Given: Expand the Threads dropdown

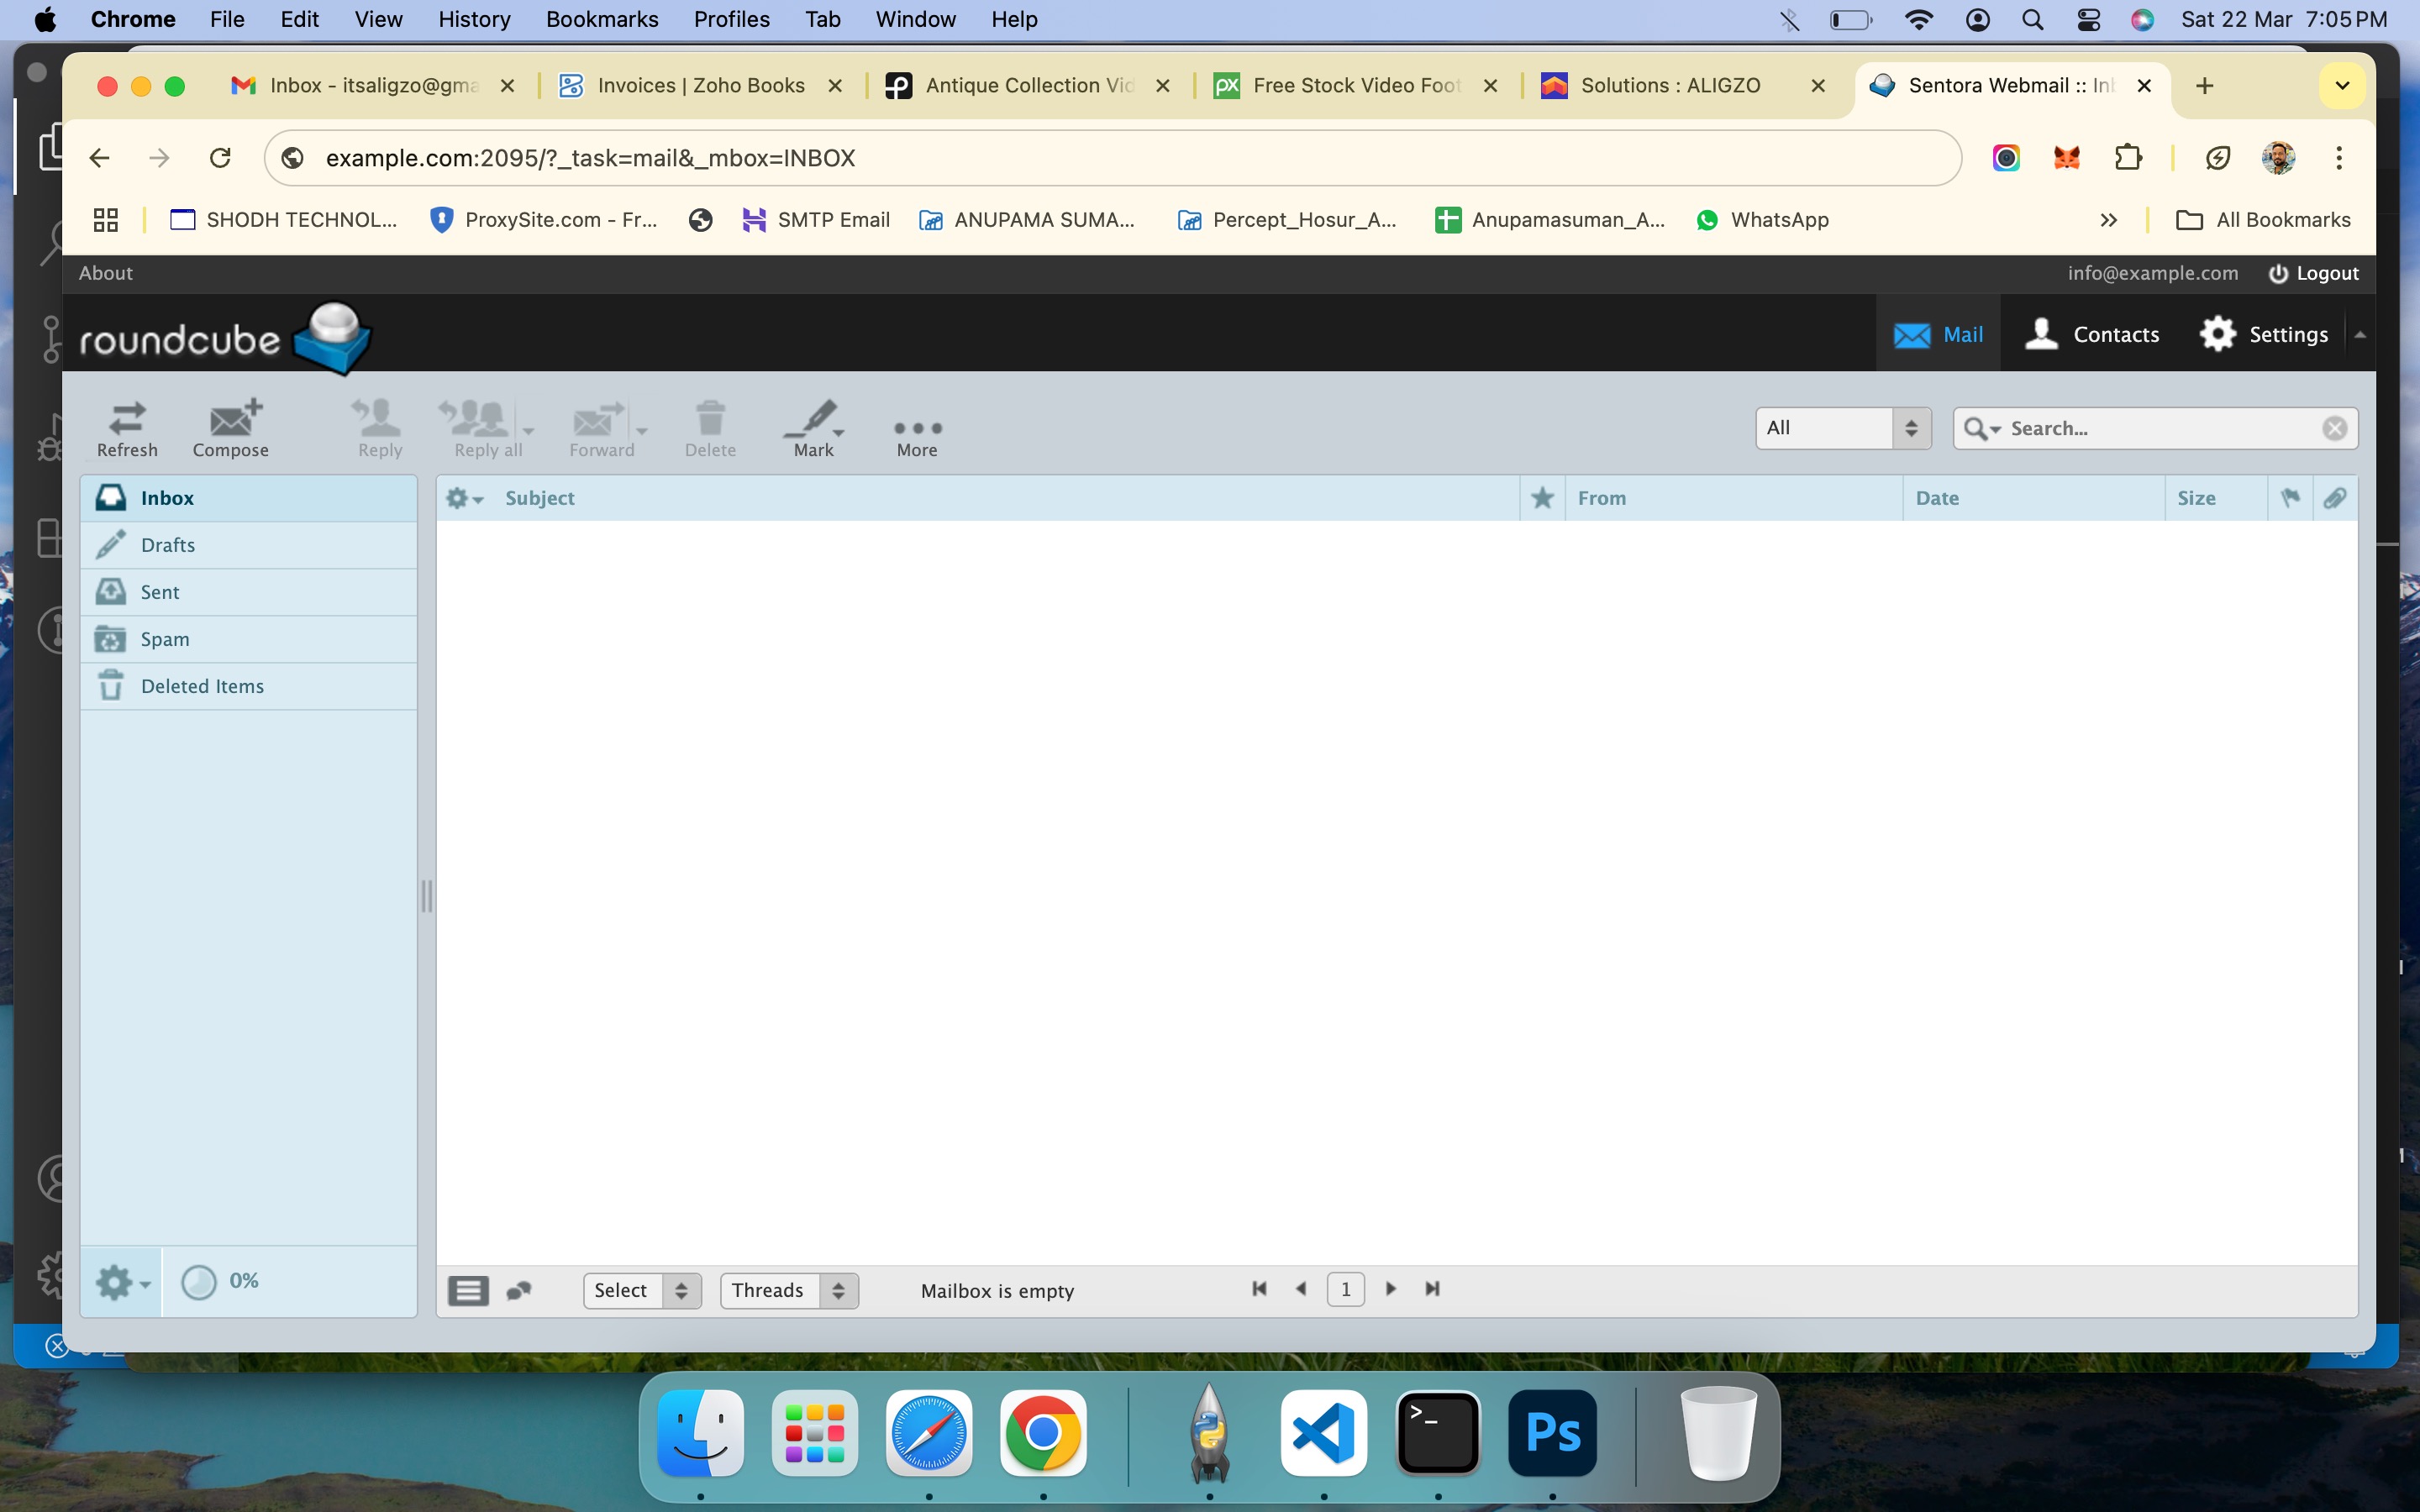Looking at the screenshot, I should point(788,1290).
